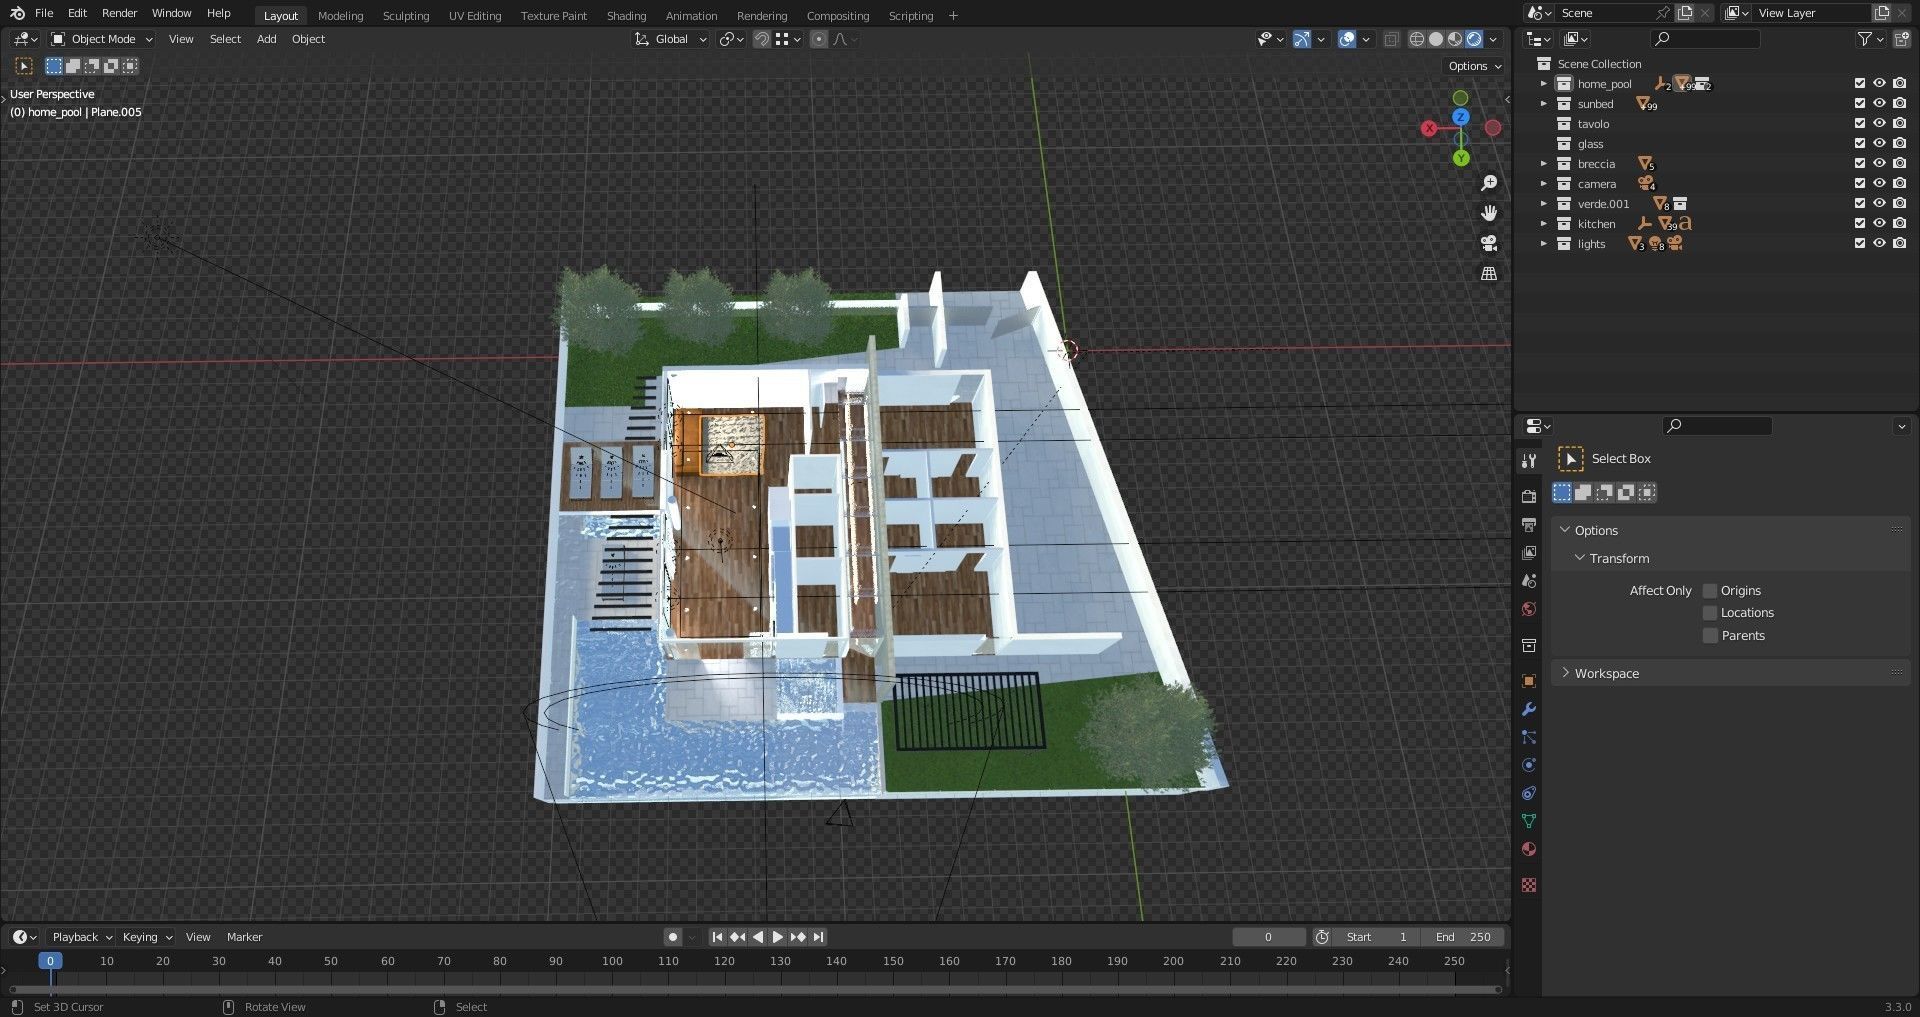Screen dimensions: 1920x1017
Task: Switch to the Shading workspace tab
Action: tap(626, 16)
